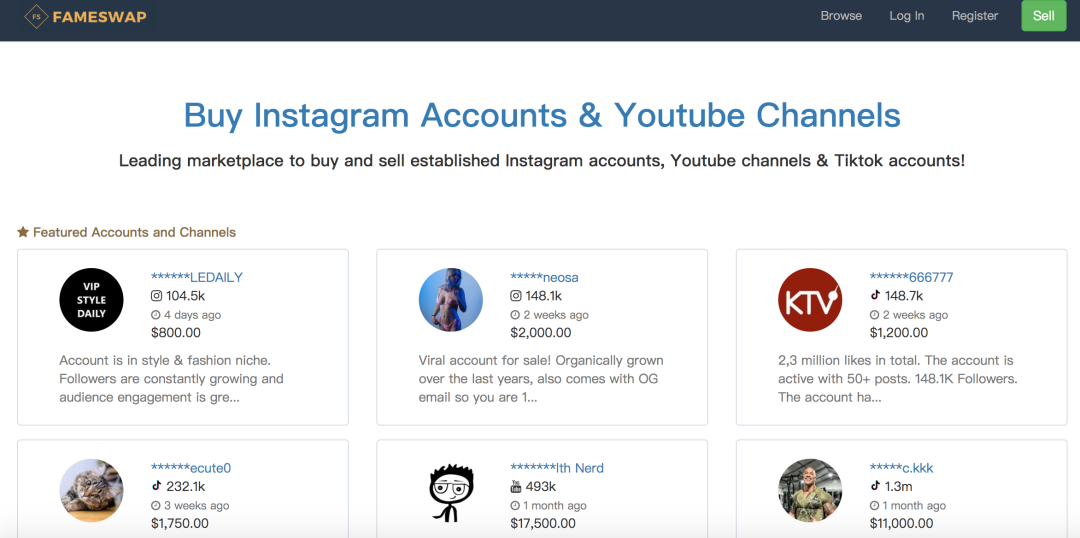Click the TikTok icon beside 1.3m

point(875,486)
